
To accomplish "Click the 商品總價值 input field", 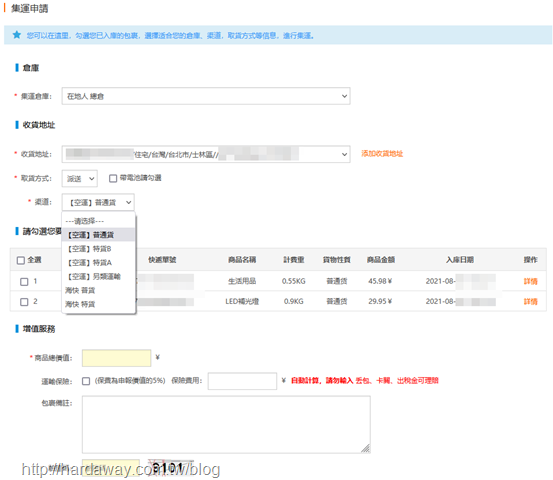I will tap(116, 358).
